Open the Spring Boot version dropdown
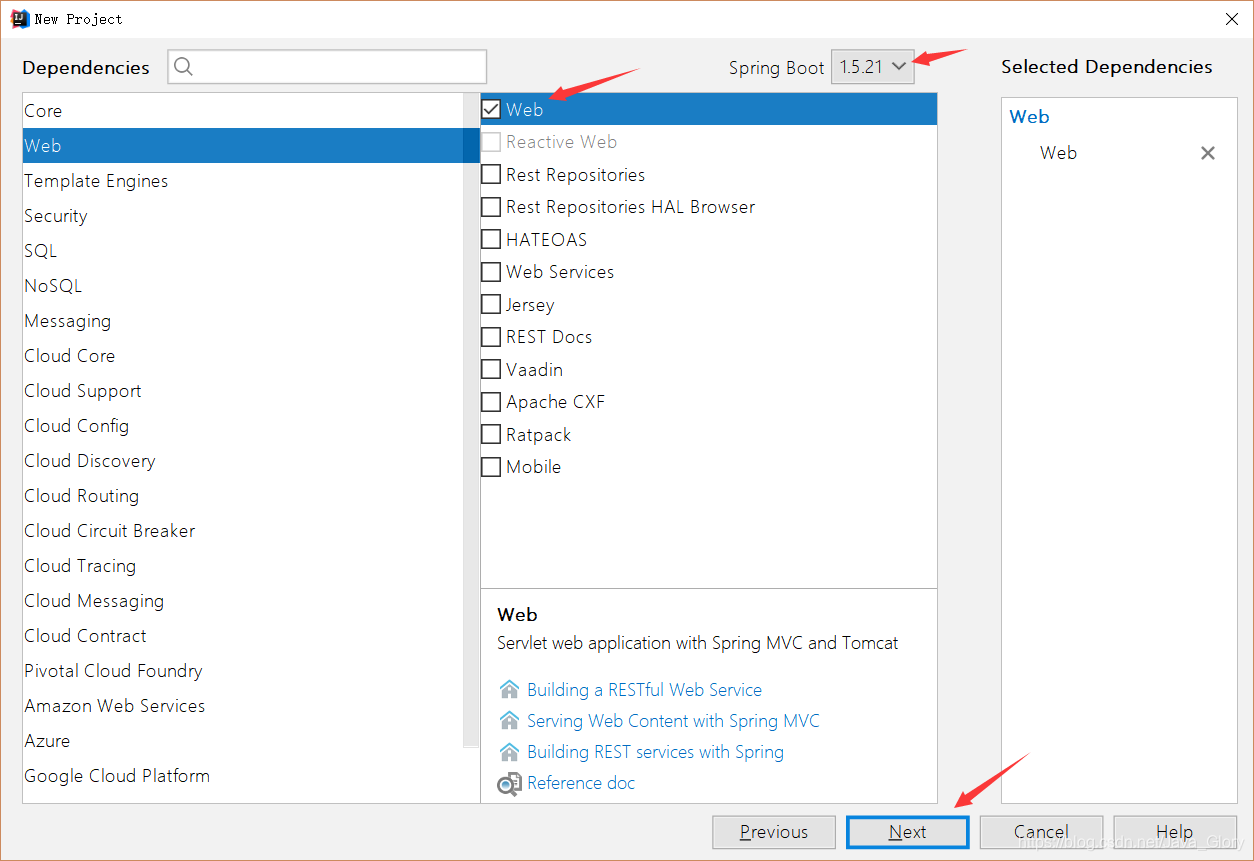The width and height of the screenshot is (1254, 861). point(873,67)
